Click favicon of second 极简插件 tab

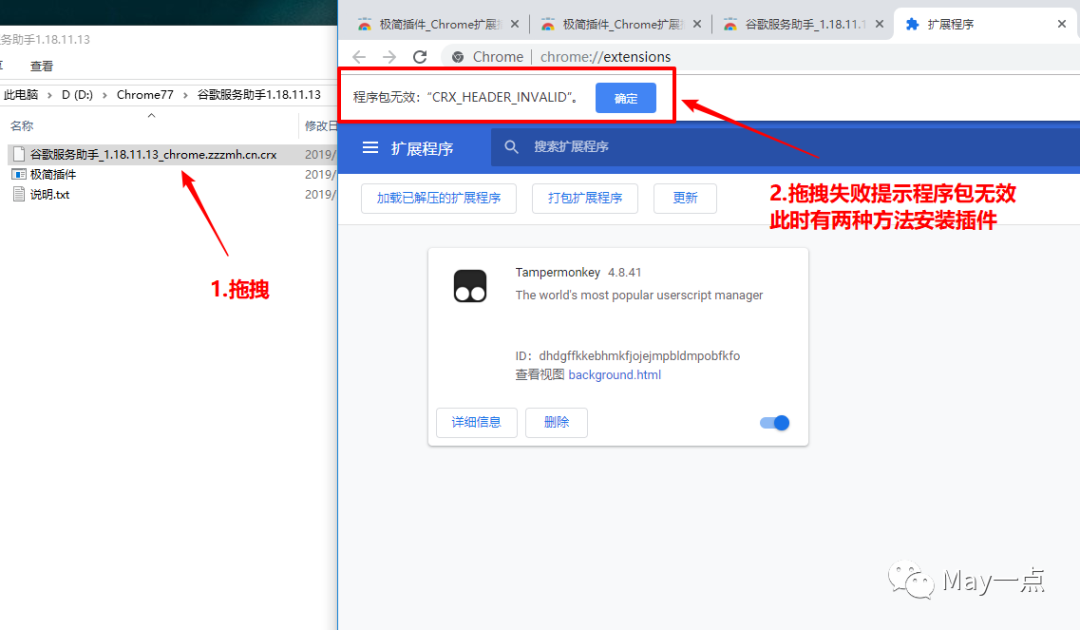(x=548, y=24)
